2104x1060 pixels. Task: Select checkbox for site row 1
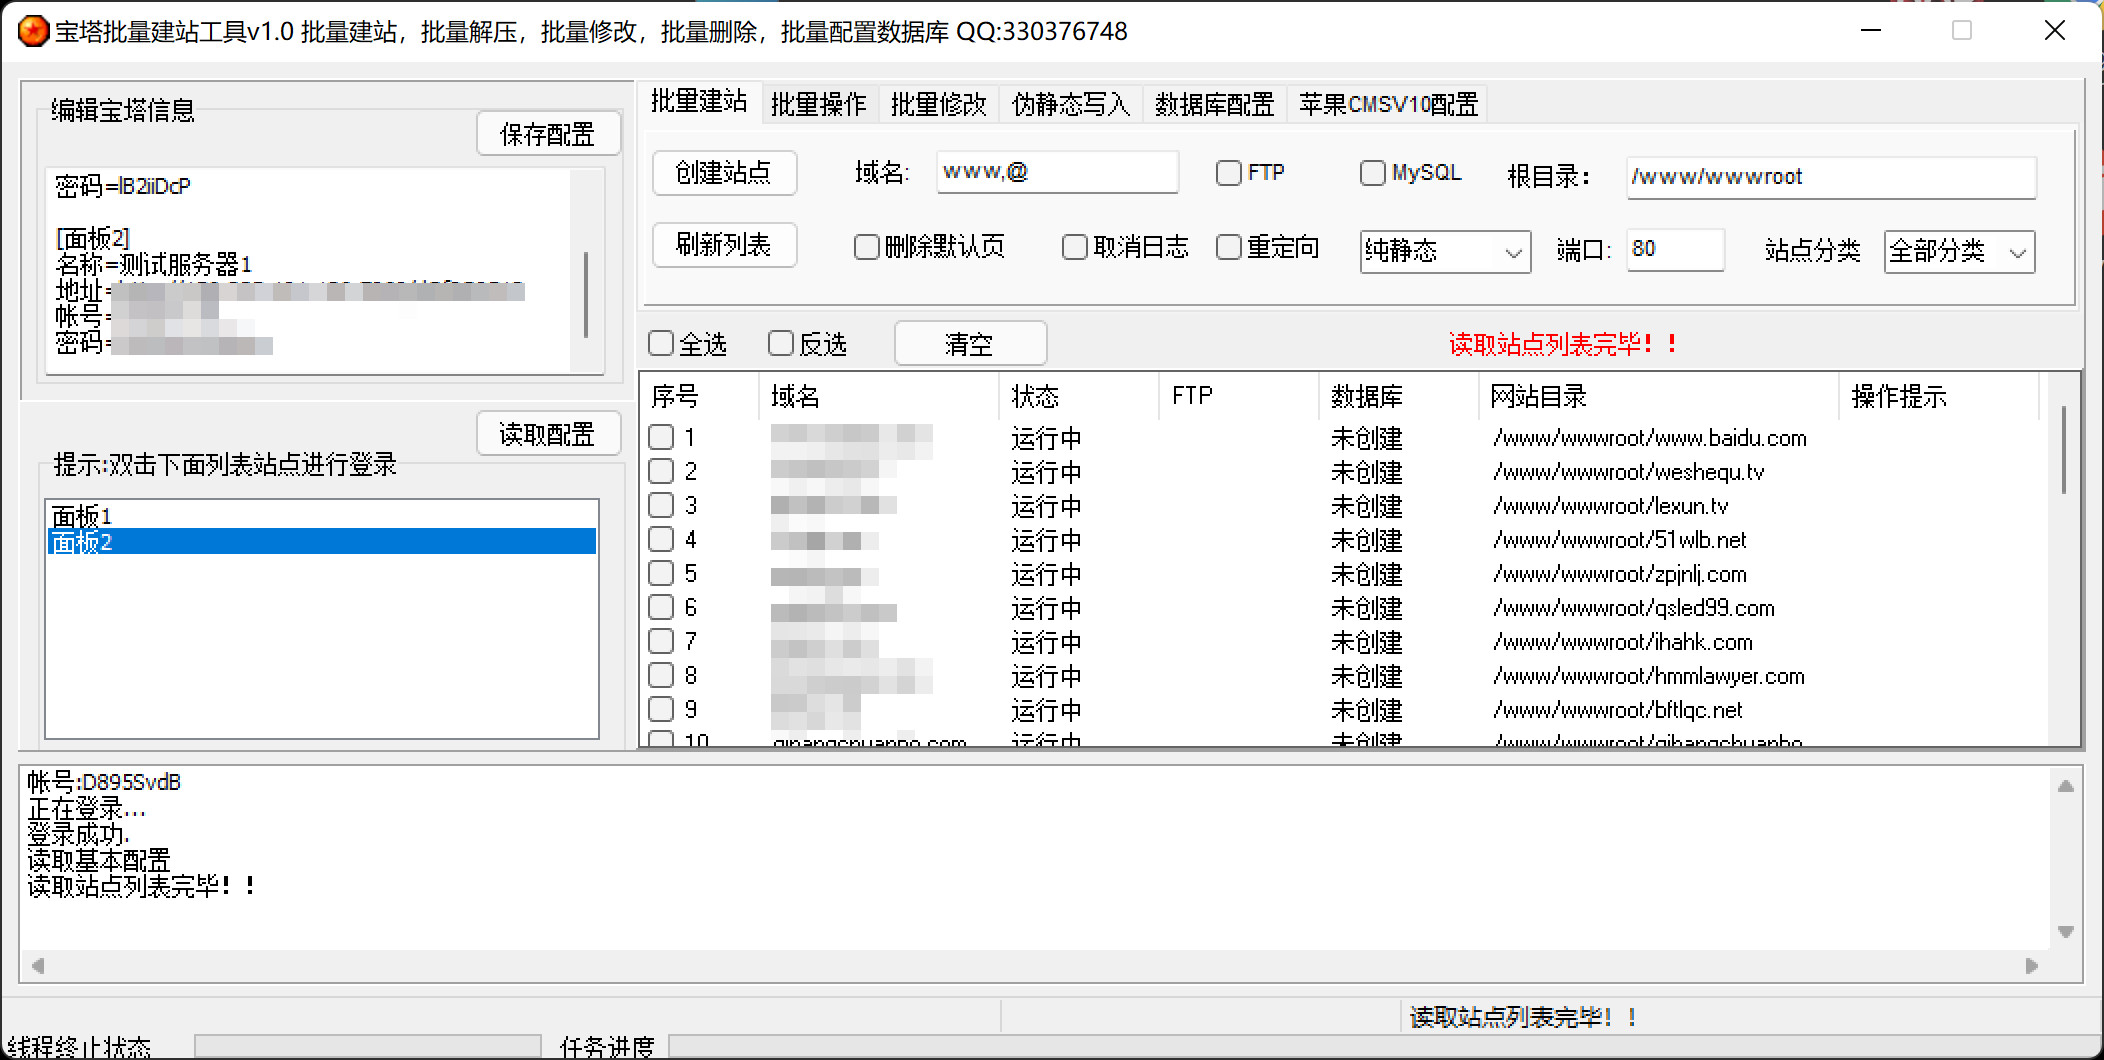(x=661, y=437)
